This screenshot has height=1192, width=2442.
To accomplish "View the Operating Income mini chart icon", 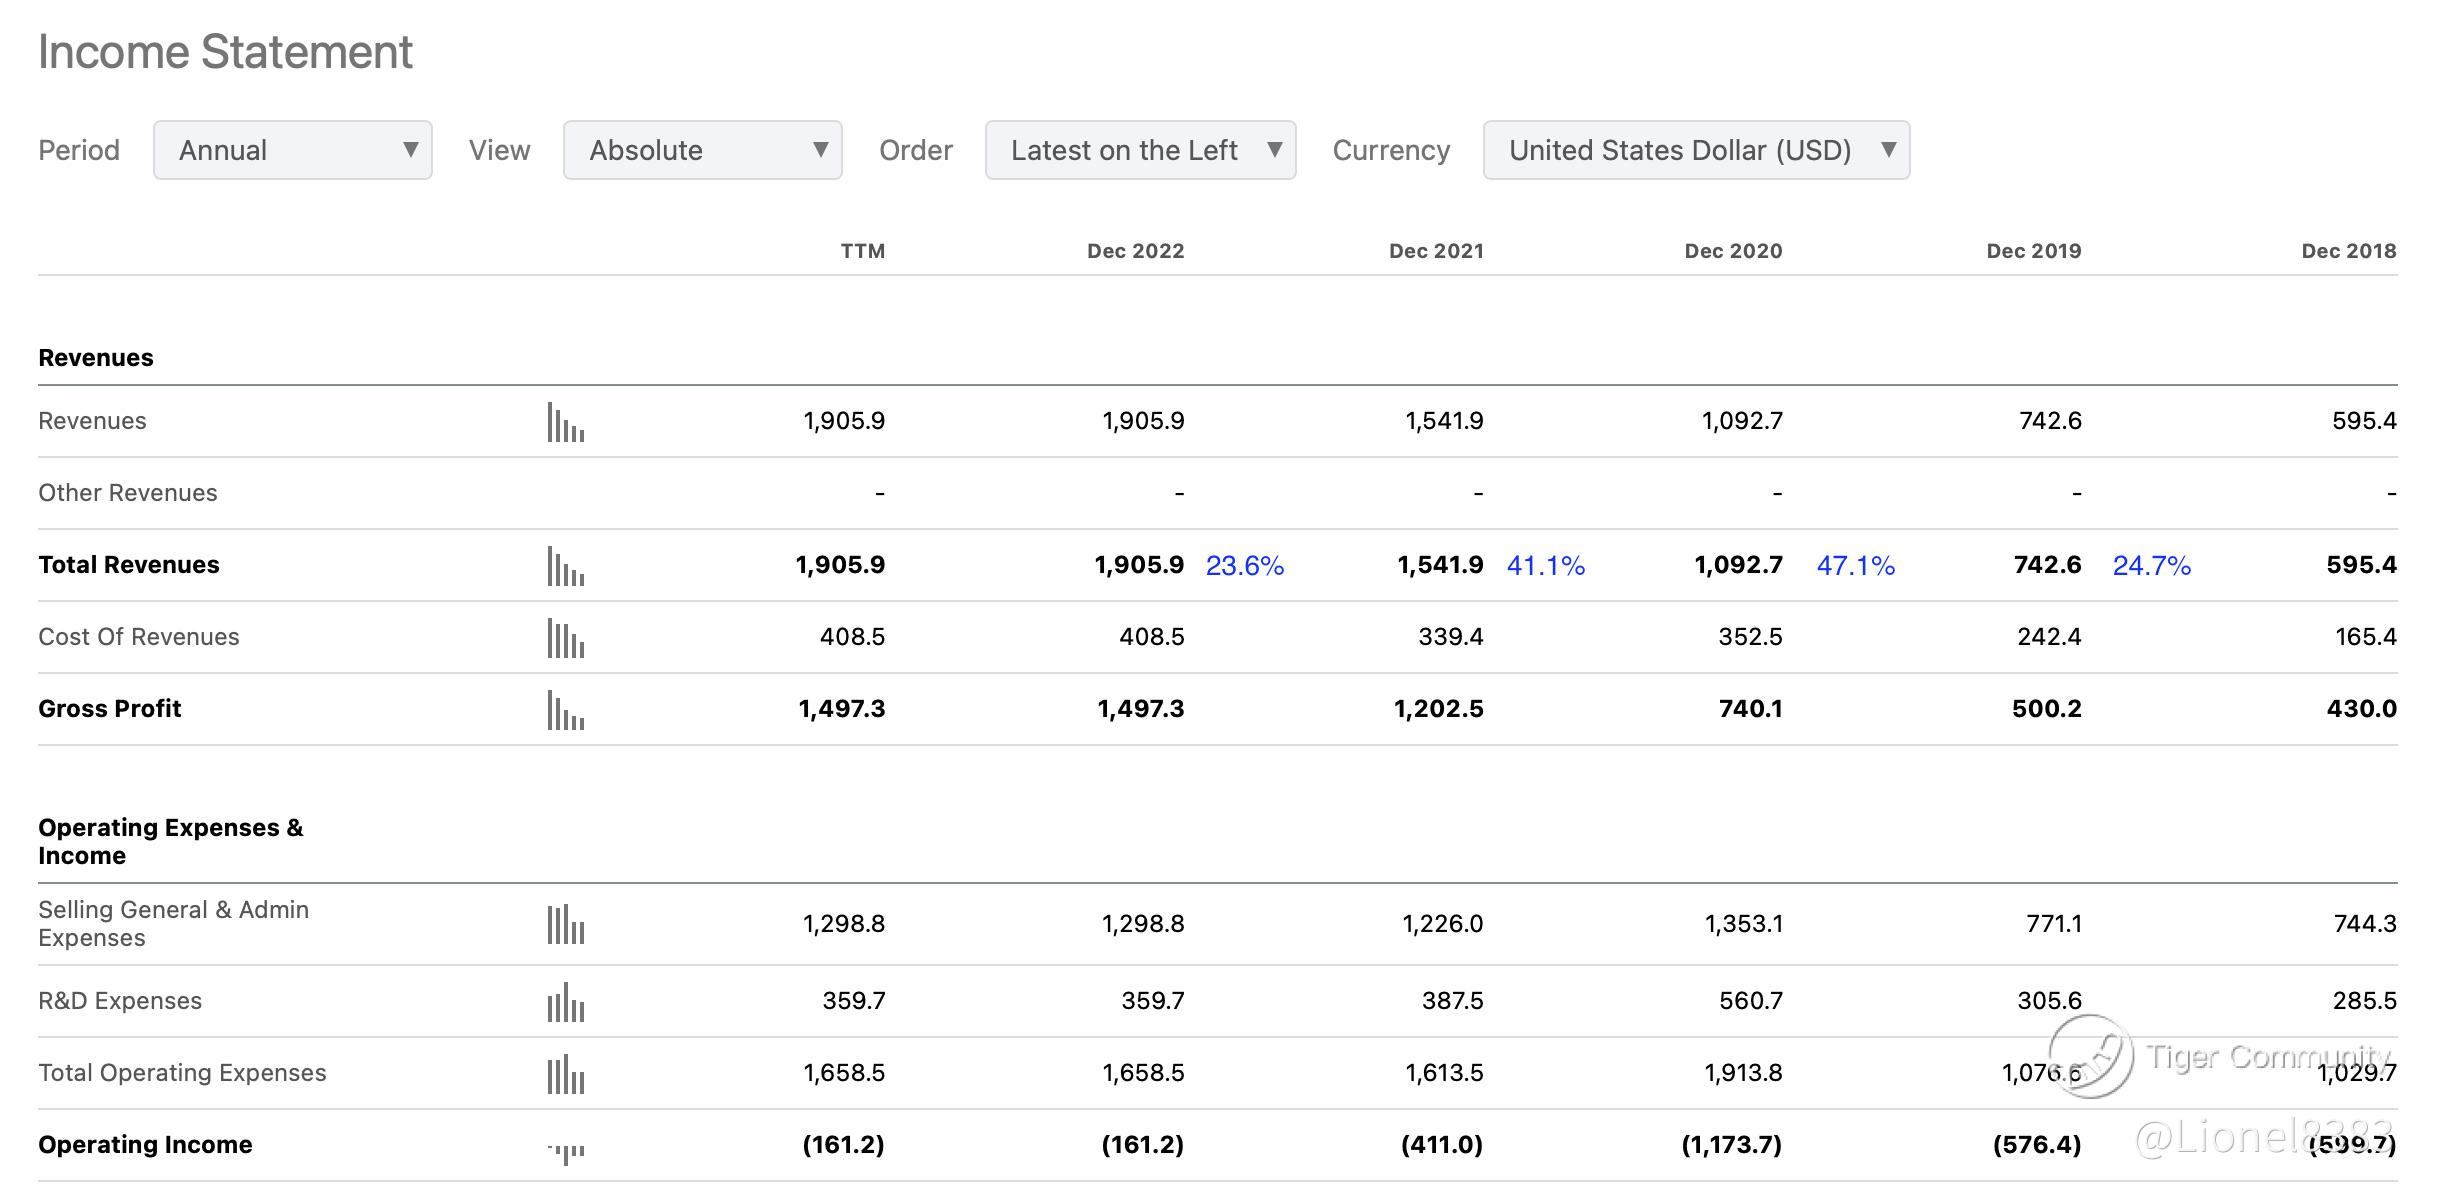I will [x=565, y=1152].
